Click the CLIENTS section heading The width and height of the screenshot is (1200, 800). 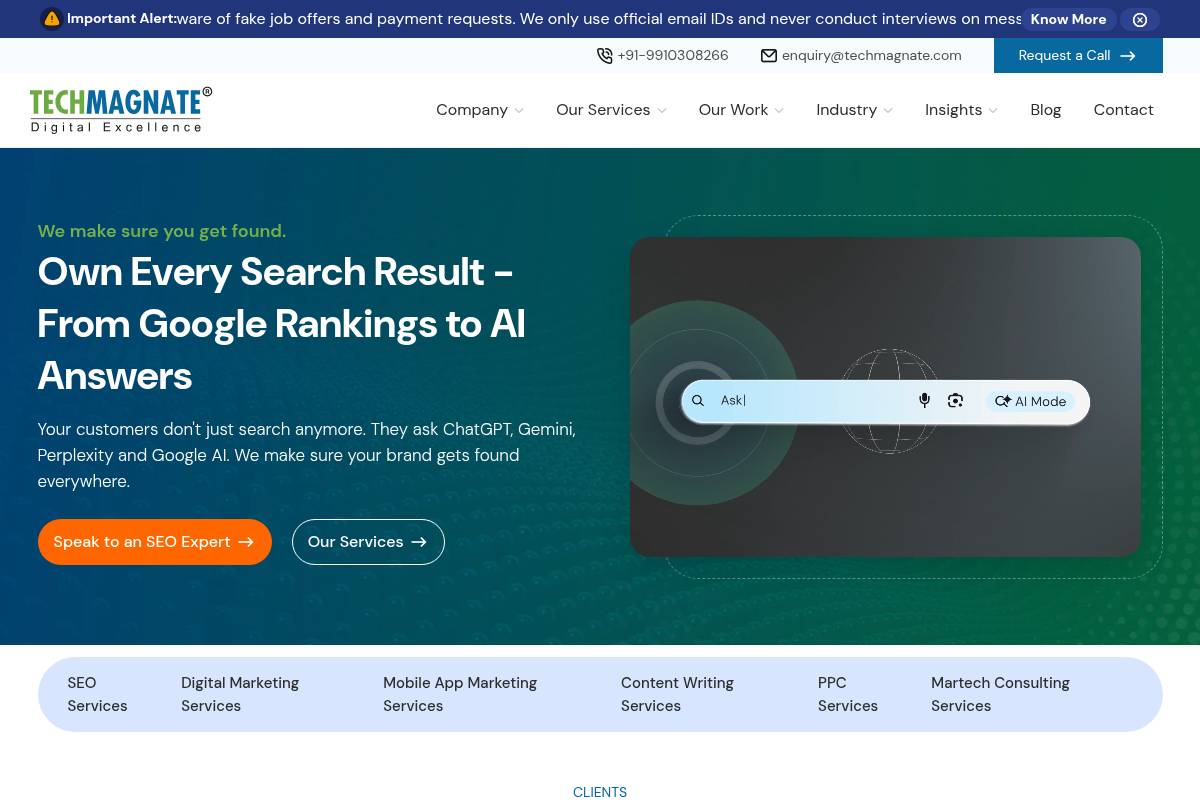tap(600, 792)
